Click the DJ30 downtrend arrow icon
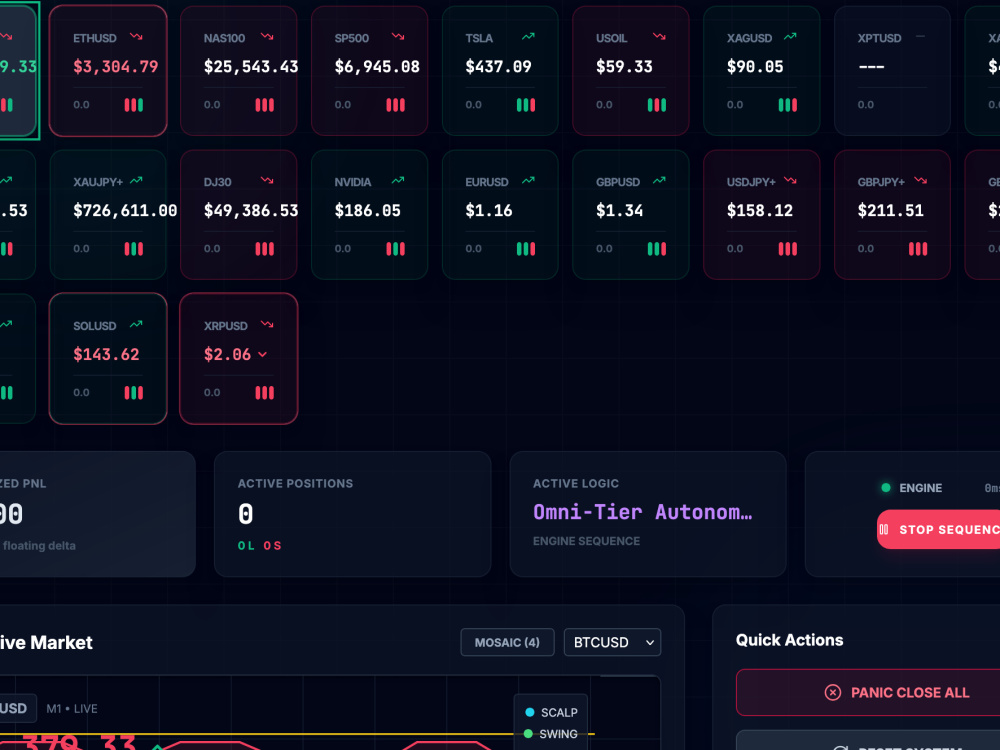This screenshot has height=750, width=1000. 267,181
